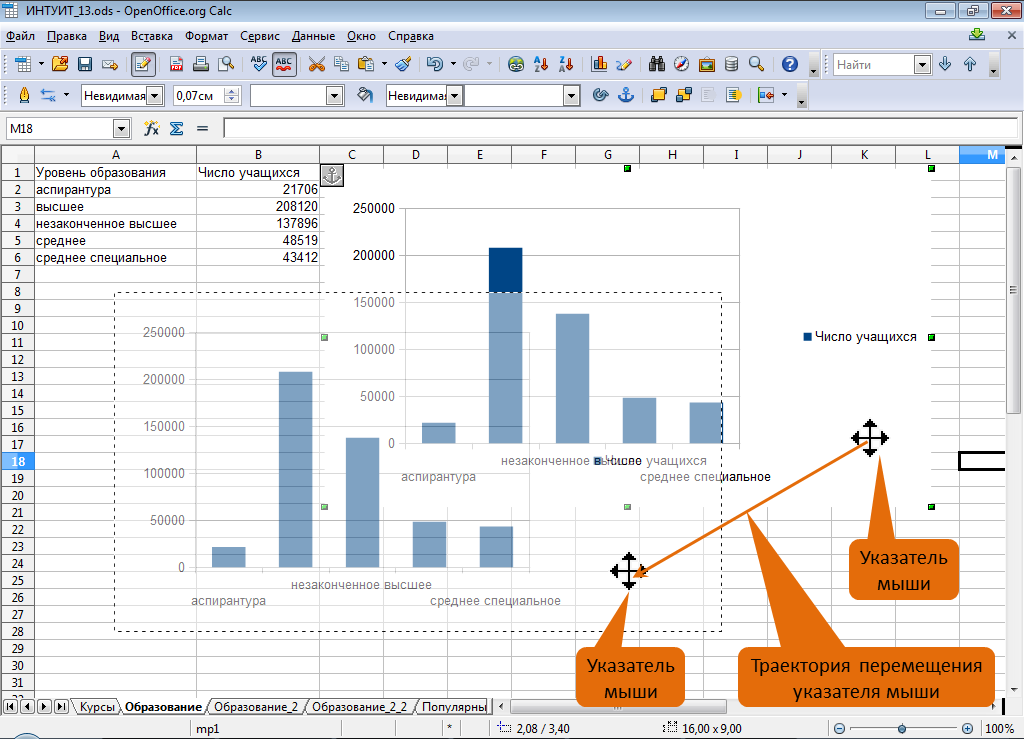Open the Zoom magnifier tool

click(x=756, y=64)
